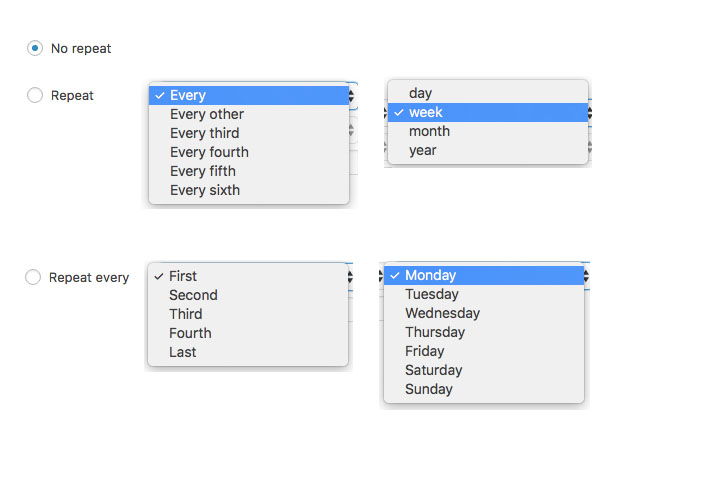Click the Every dropdown stepper arrows

[x=352, y=96]
